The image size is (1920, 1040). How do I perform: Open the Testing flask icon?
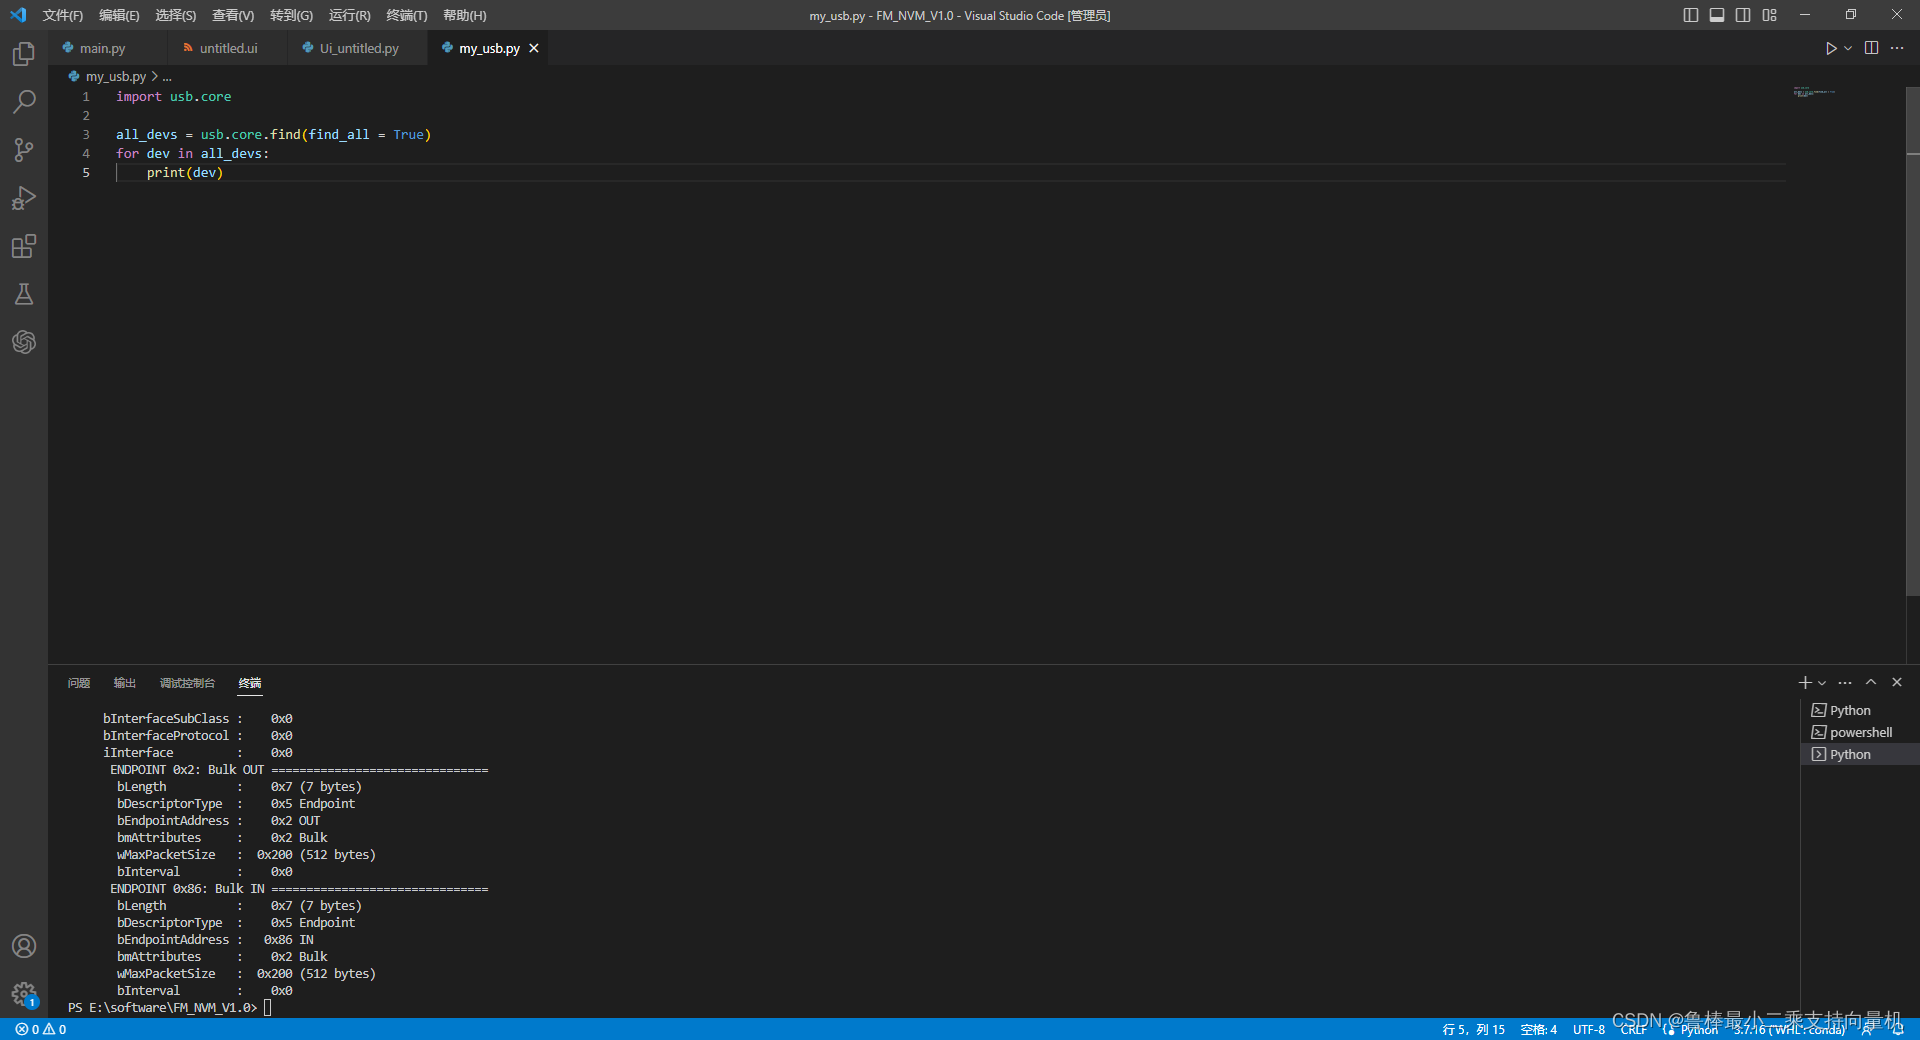coord(24,294)
